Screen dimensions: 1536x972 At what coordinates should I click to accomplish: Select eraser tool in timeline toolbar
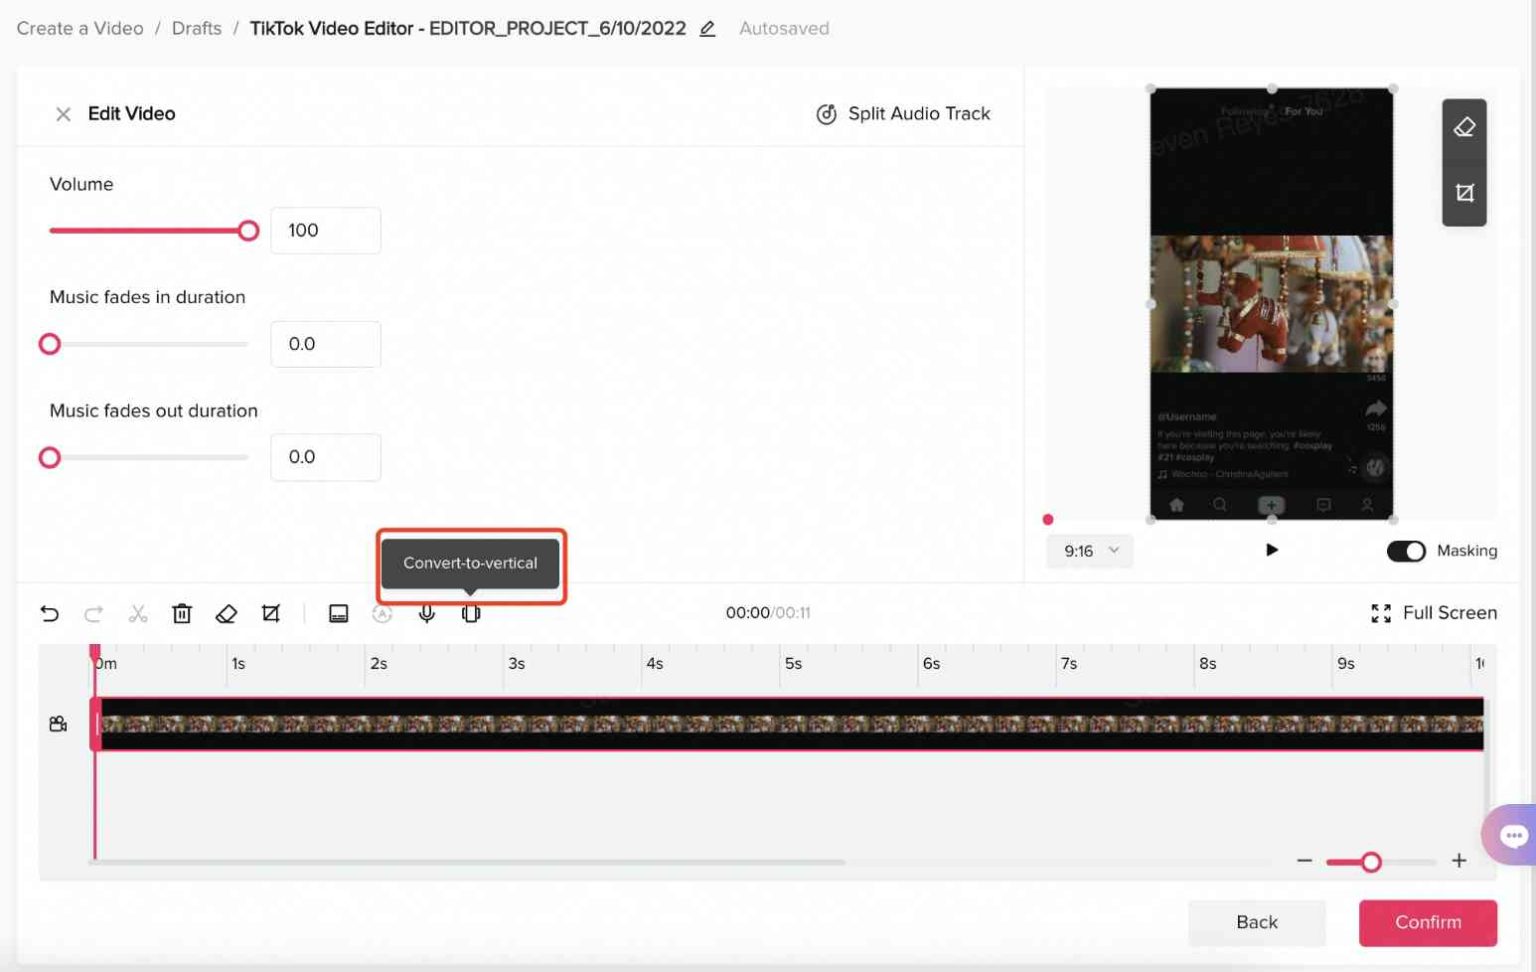[226, 613]
